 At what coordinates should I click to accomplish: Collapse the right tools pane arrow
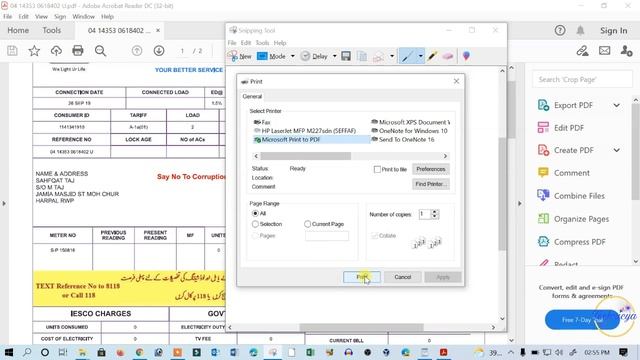(520, 203)
